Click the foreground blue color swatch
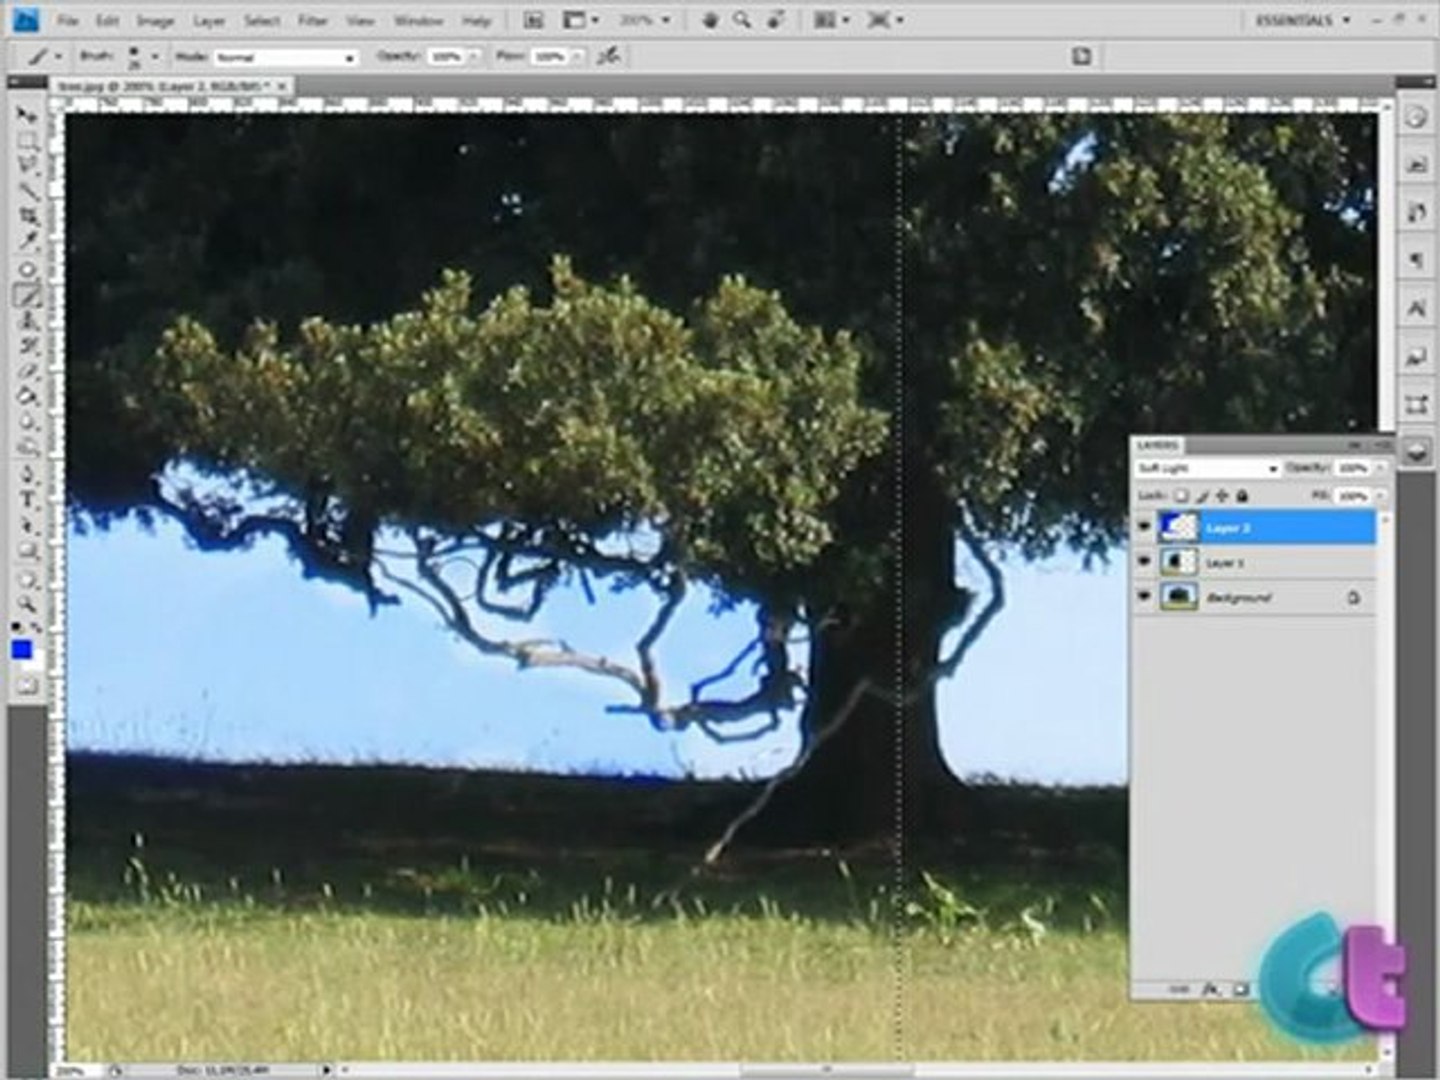This screenshot has height=1080, width=1440. (21, 650)
